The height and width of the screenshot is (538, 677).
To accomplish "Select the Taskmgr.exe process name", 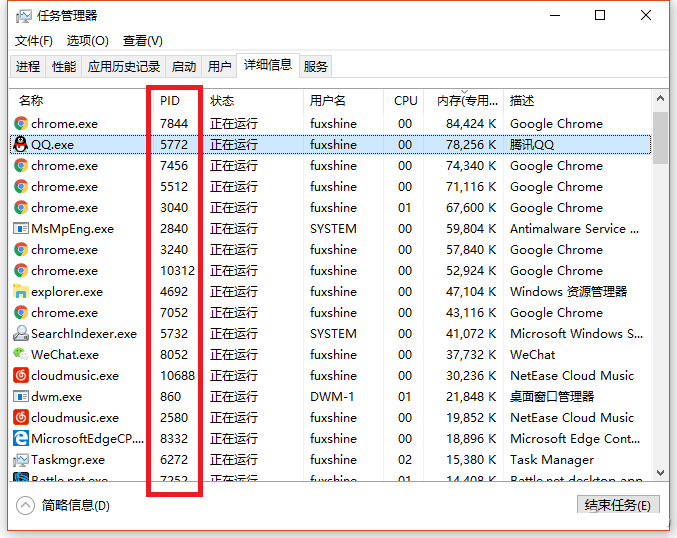I will (68, 460).
